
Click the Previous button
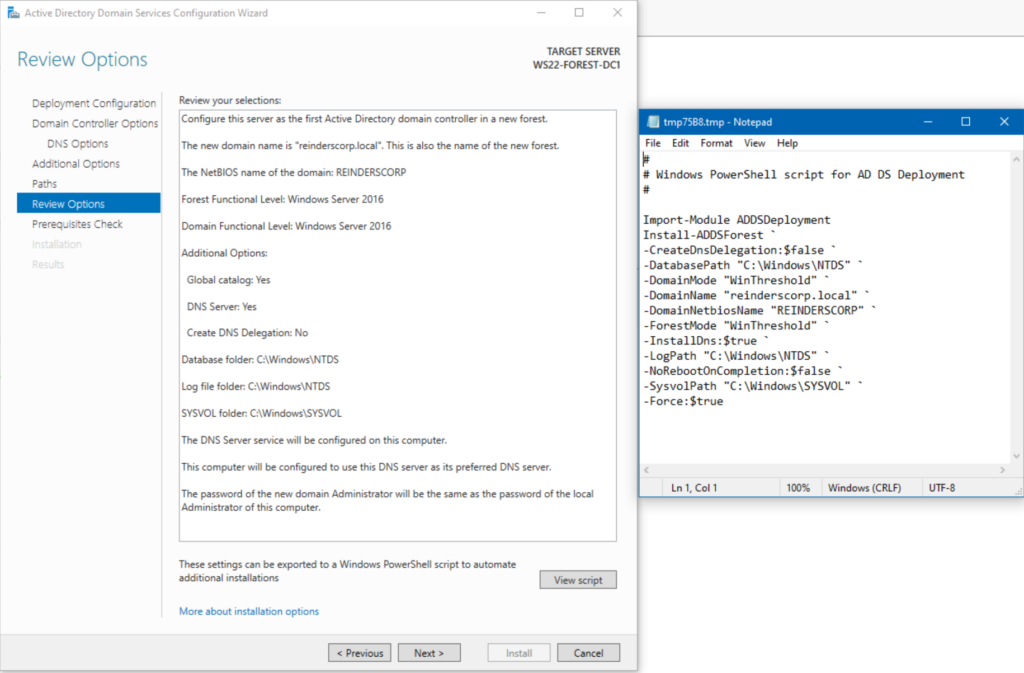point(360,653)
